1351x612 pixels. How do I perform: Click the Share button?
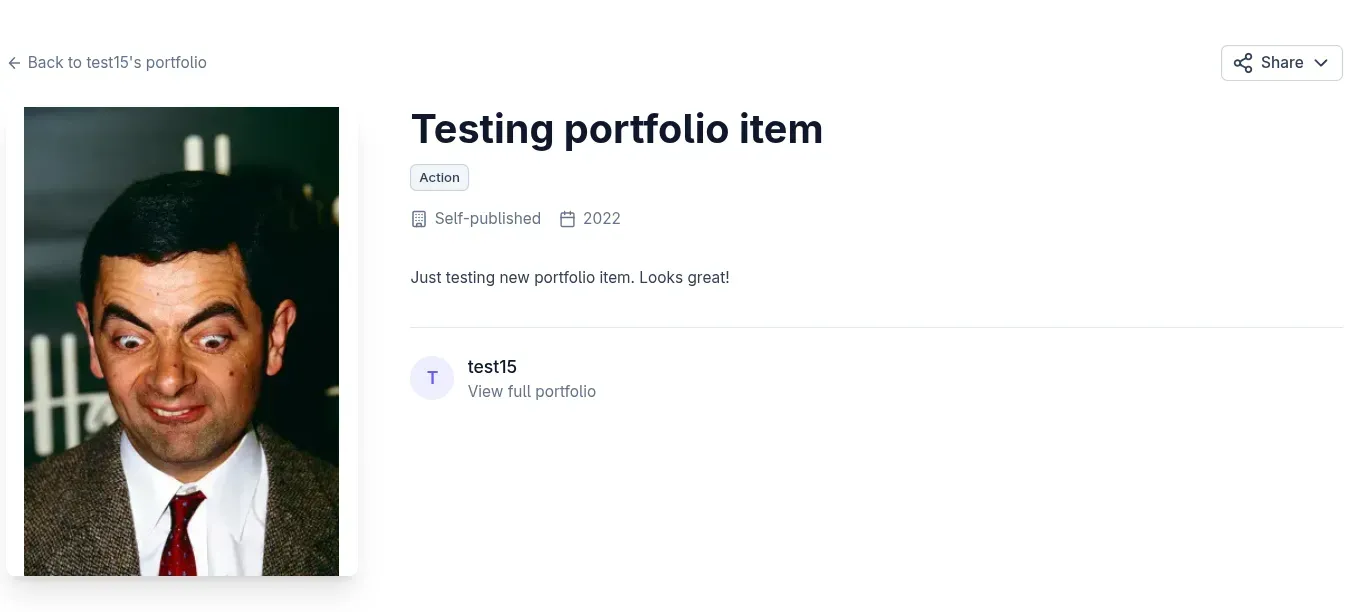(x=1282, y=62)
